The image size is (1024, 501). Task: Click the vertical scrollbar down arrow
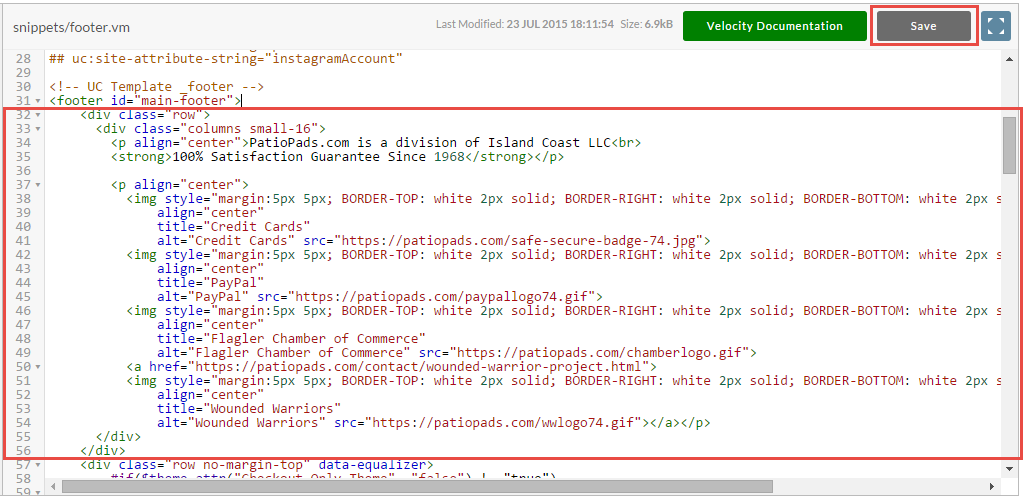[1010, 468]
